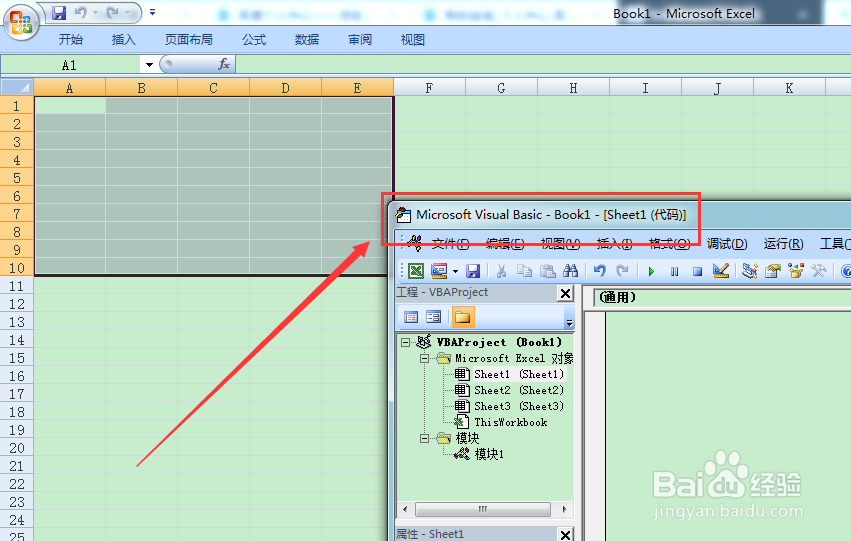Screen dimensions: 851x541
Task: Open the (通用) object dropdown
Action: tap(722, 297)
